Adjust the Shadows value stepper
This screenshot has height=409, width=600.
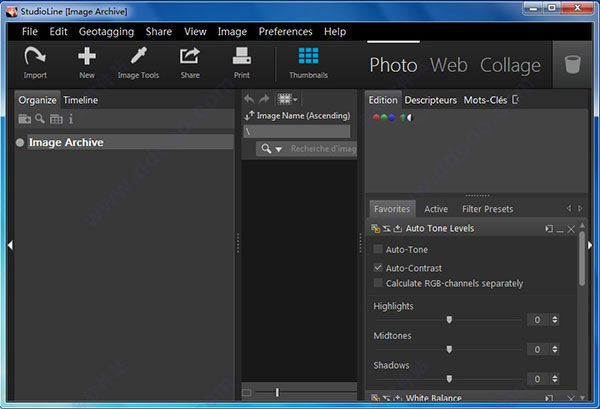[x=555, y=379]
